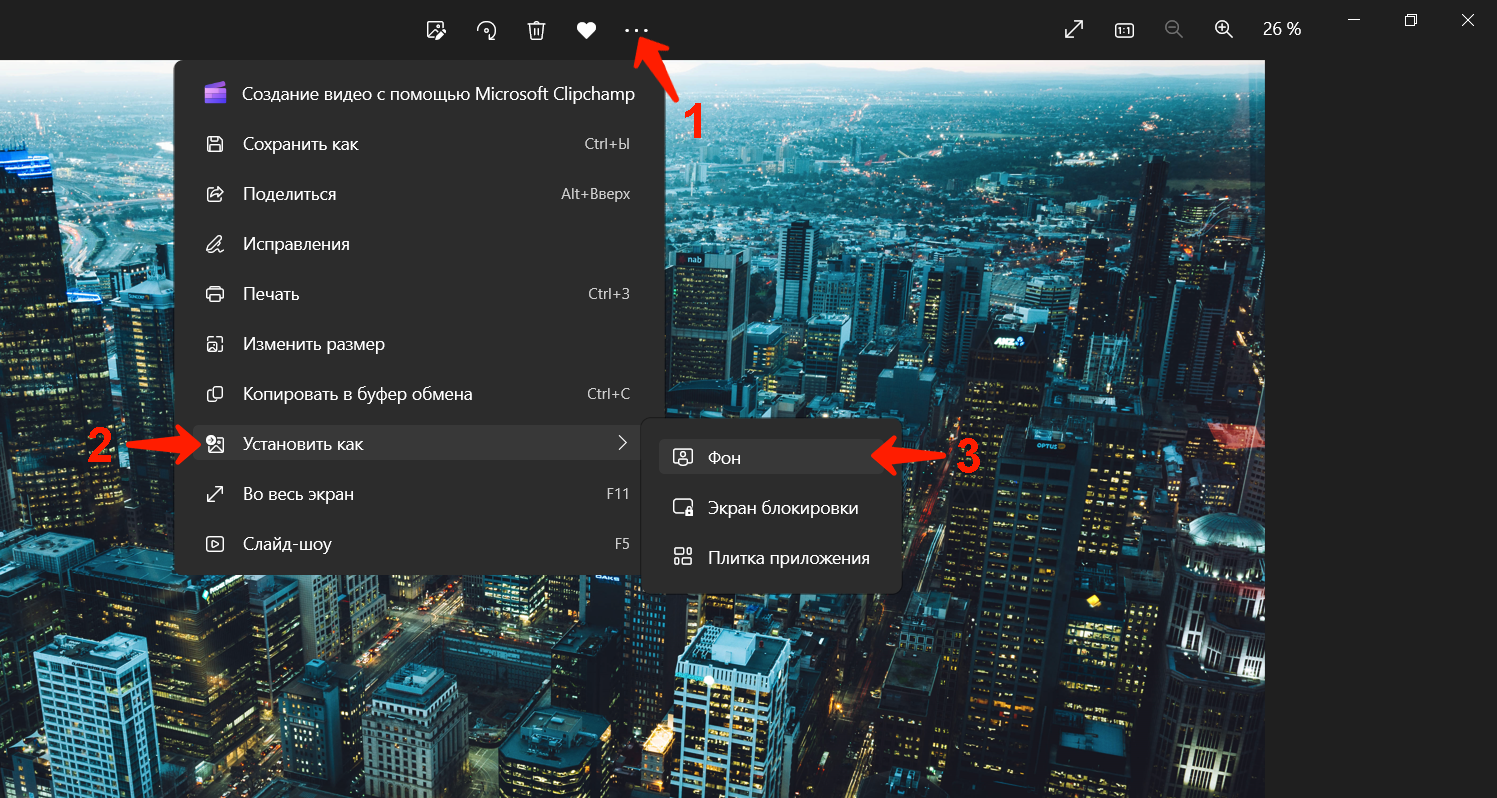Click the edit image icon in toolbar
Image resolution: width=1497 pixels, height=798 pixels.
[x=436, y=30]
